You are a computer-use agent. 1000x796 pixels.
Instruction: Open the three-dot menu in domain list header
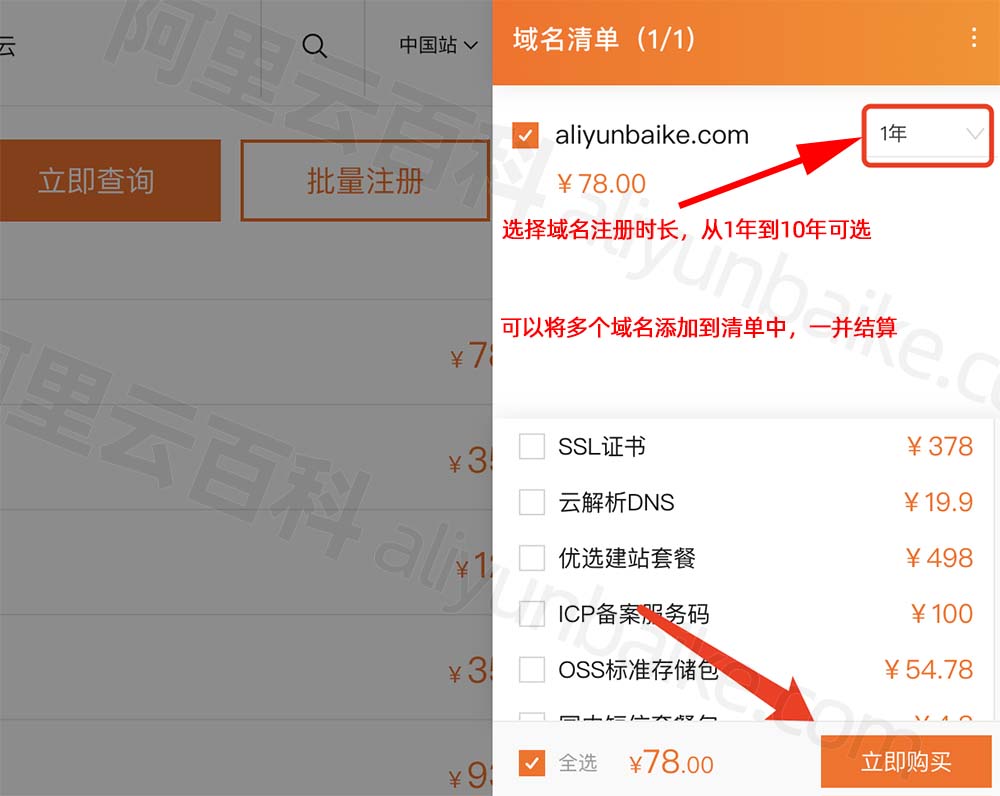[973, 38]
